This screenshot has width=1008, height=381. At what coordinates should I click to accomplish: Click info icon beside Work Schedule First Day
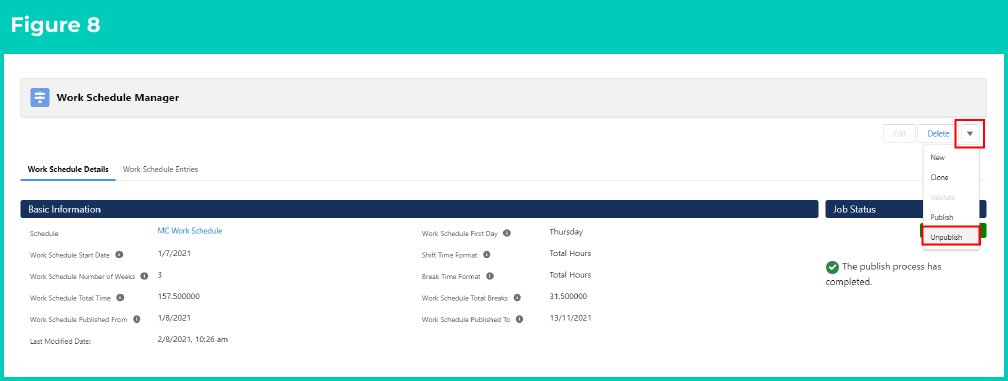coord(507,233)
